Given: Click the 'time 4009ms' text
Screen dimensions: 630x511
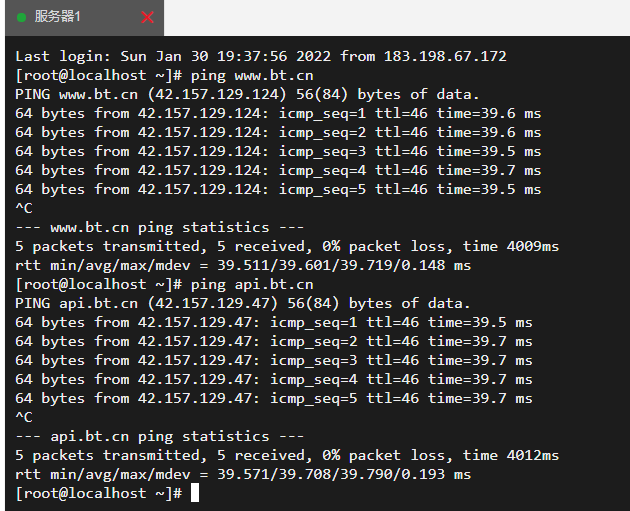Looking at the screenshot, I should 511,246.
